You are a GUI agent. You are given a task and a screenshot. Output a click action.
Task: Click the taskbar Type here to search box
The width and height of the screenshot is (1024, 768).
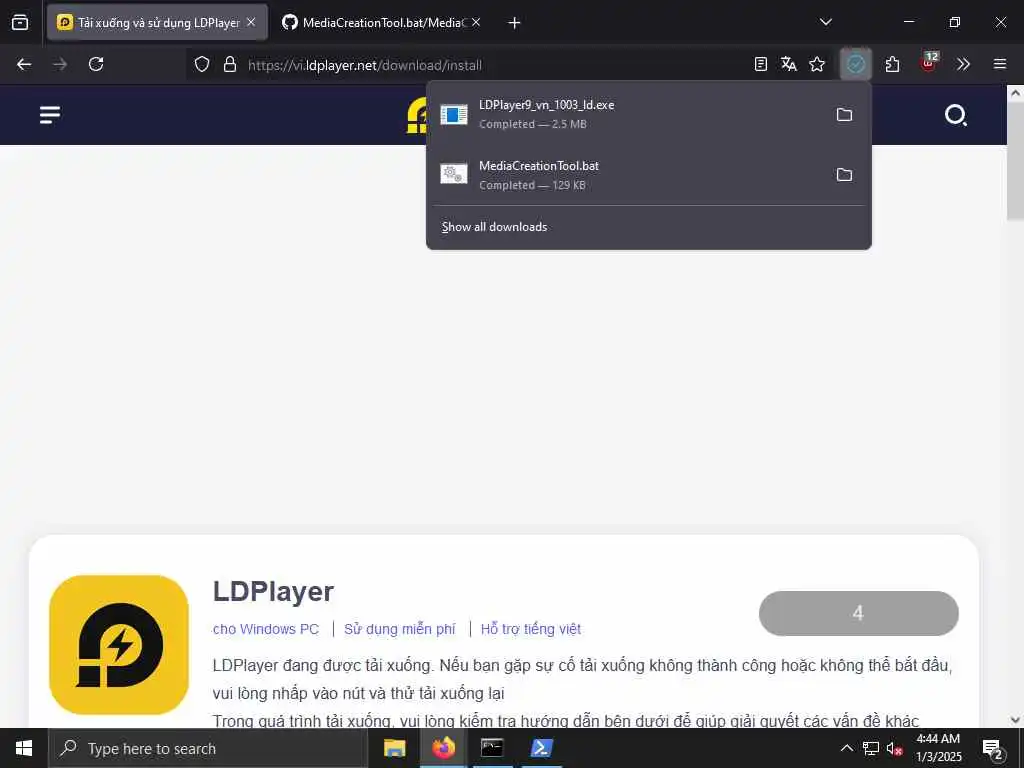[x=208, y=748]
